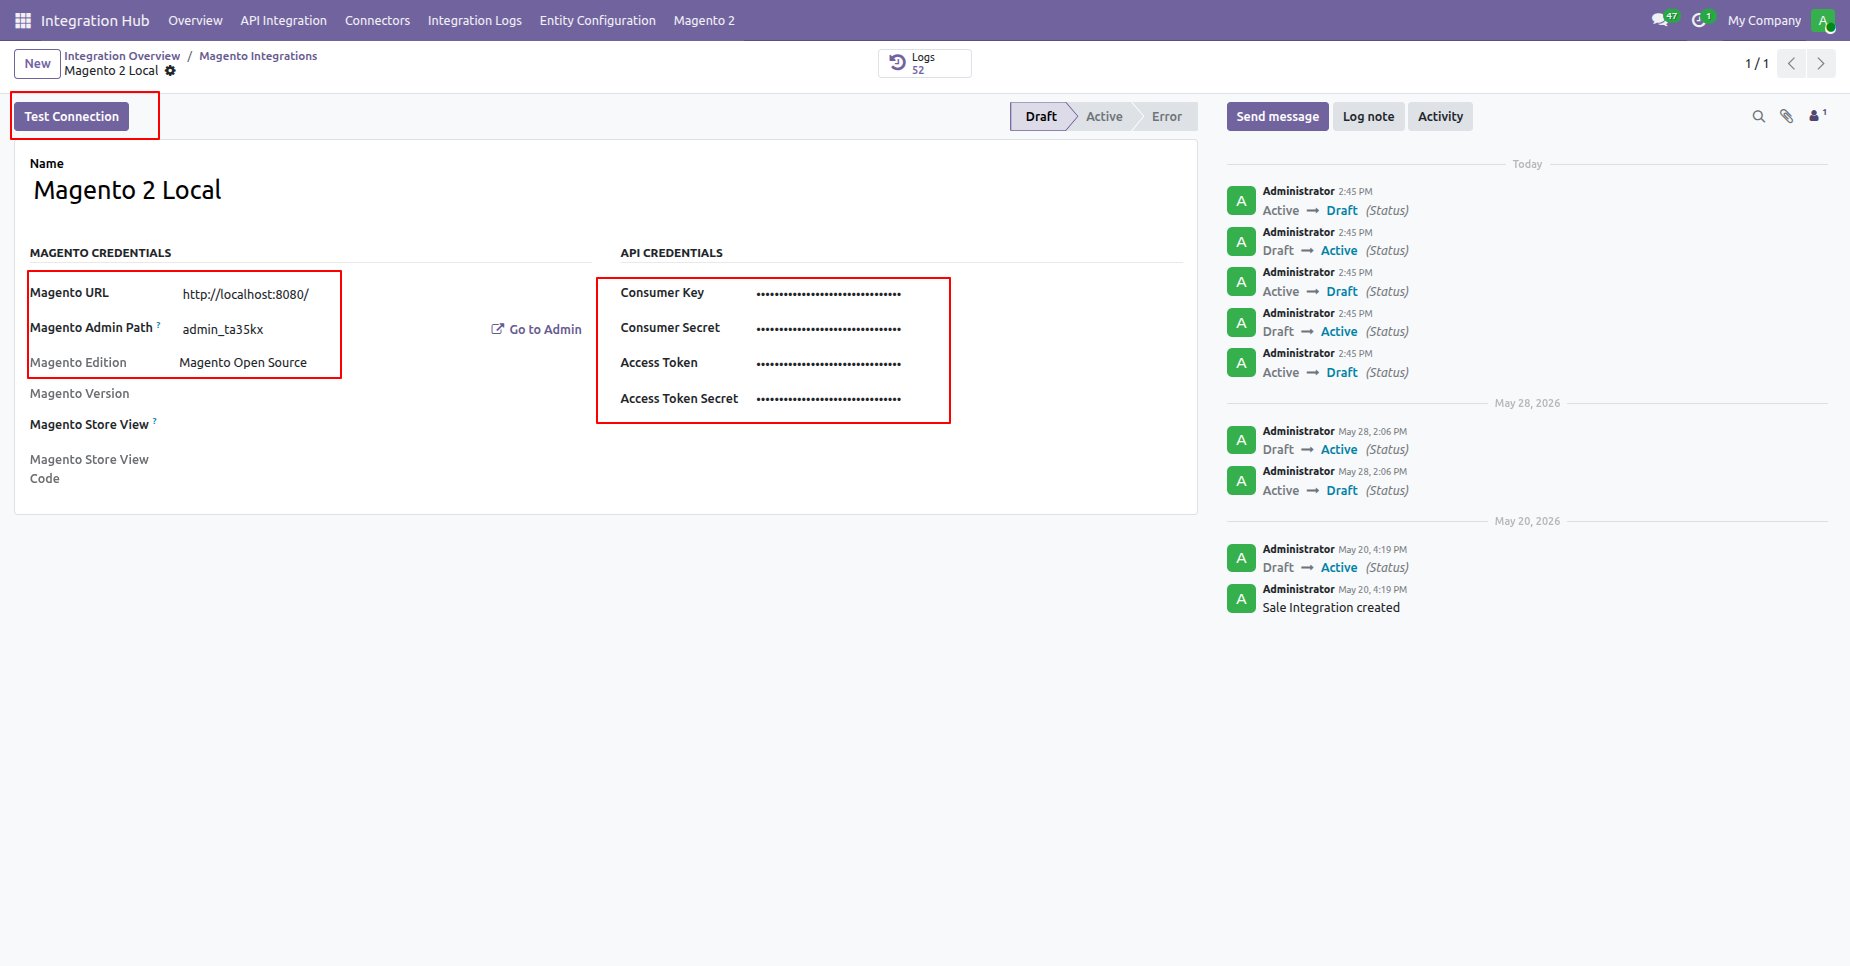This screenshot has height=966, width=1850.
Task: Go to the next record arrow
Action: coord(1821,63)
